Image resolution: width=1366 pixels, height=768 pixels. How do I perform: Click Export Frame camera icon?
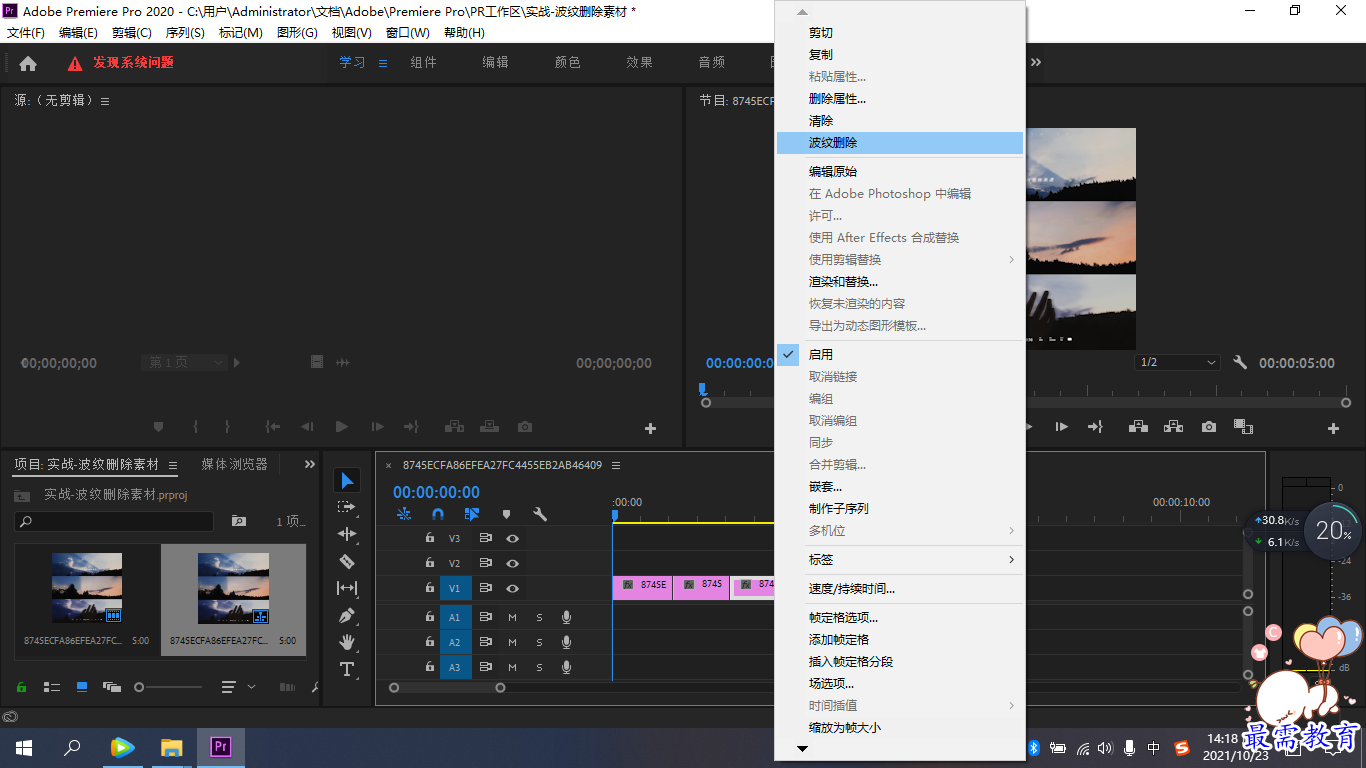[1209, 427]
